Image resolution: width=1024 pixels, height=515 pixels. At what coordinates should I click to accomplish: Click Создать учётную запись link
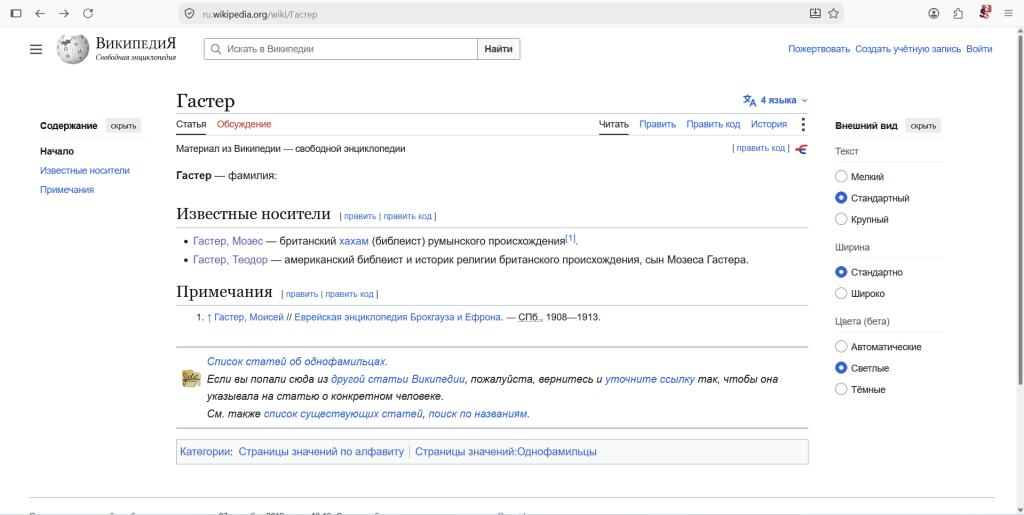point(908,49)
